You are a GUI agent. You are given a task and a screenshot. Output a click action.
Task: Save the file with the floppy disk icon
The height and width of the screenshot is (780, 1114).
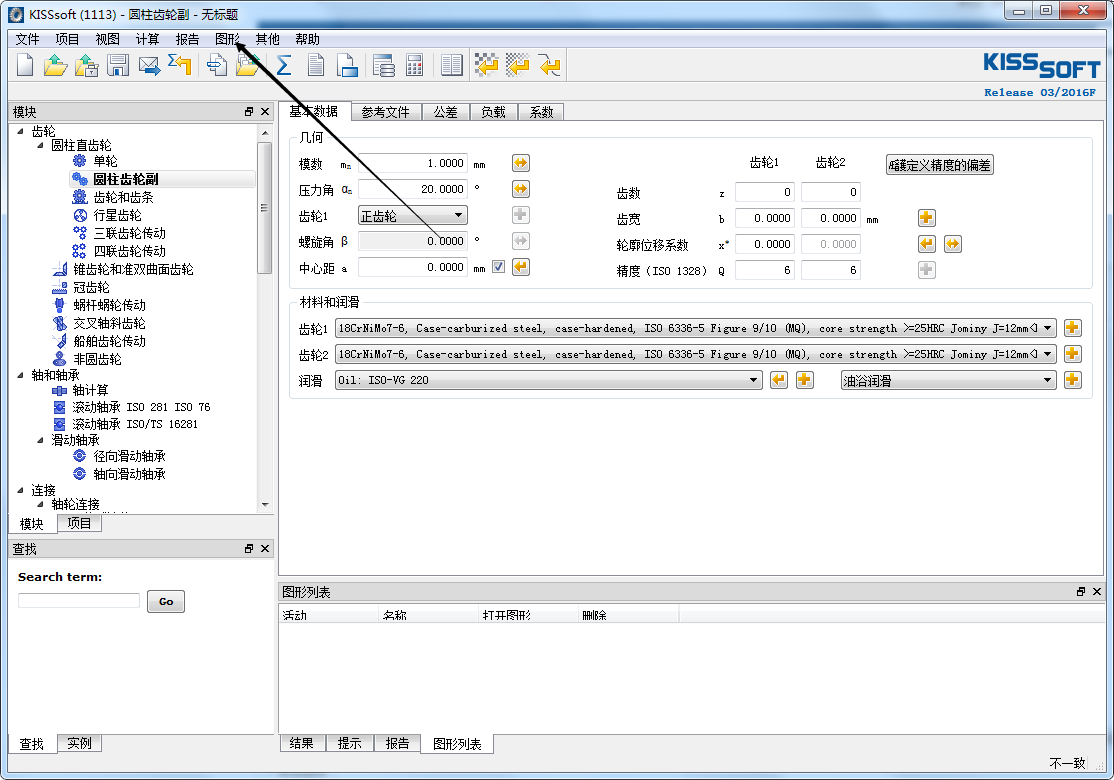coord(118,65)
